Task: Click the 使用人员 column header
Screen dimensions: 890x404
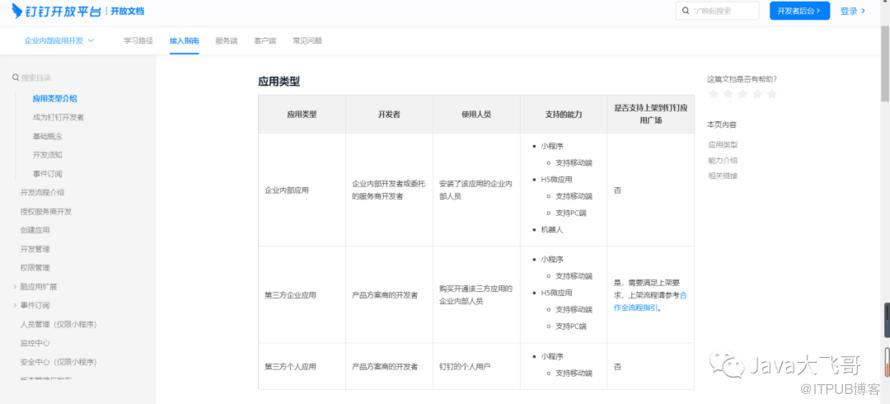Action: (x=476, y=114)
